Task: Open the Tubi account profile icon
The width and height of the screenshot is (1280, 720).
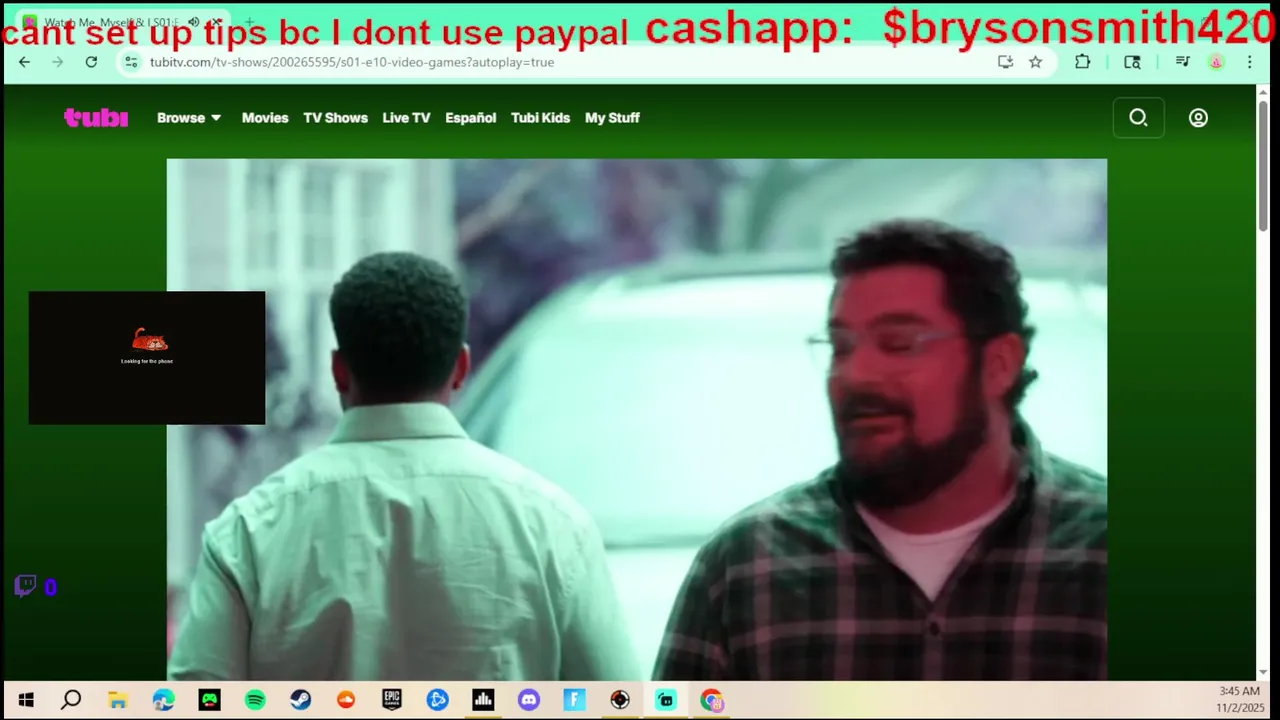Action: click(1198, 118)
